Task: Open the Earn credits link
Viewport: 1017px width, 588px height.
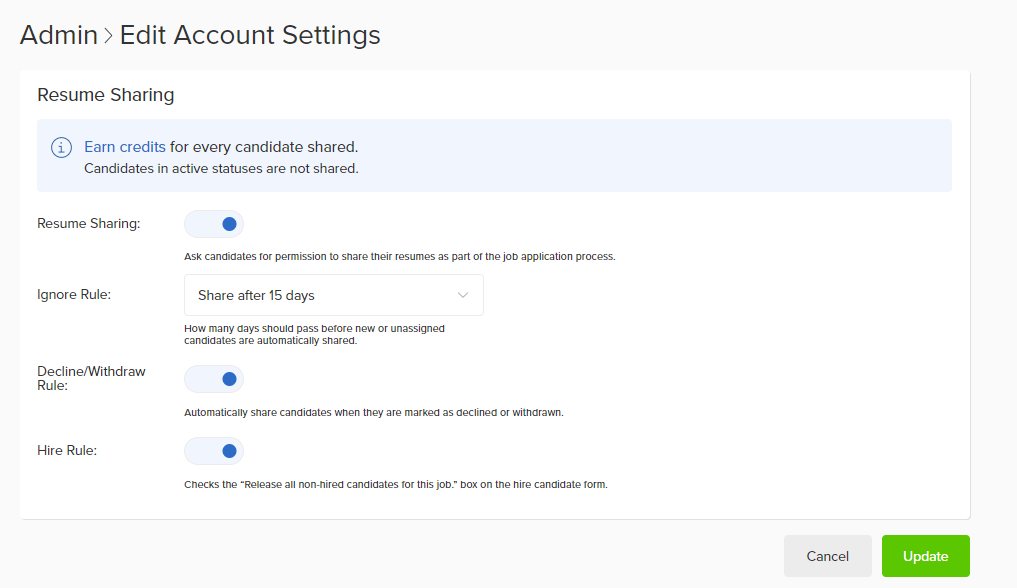Action: (125, 147)
